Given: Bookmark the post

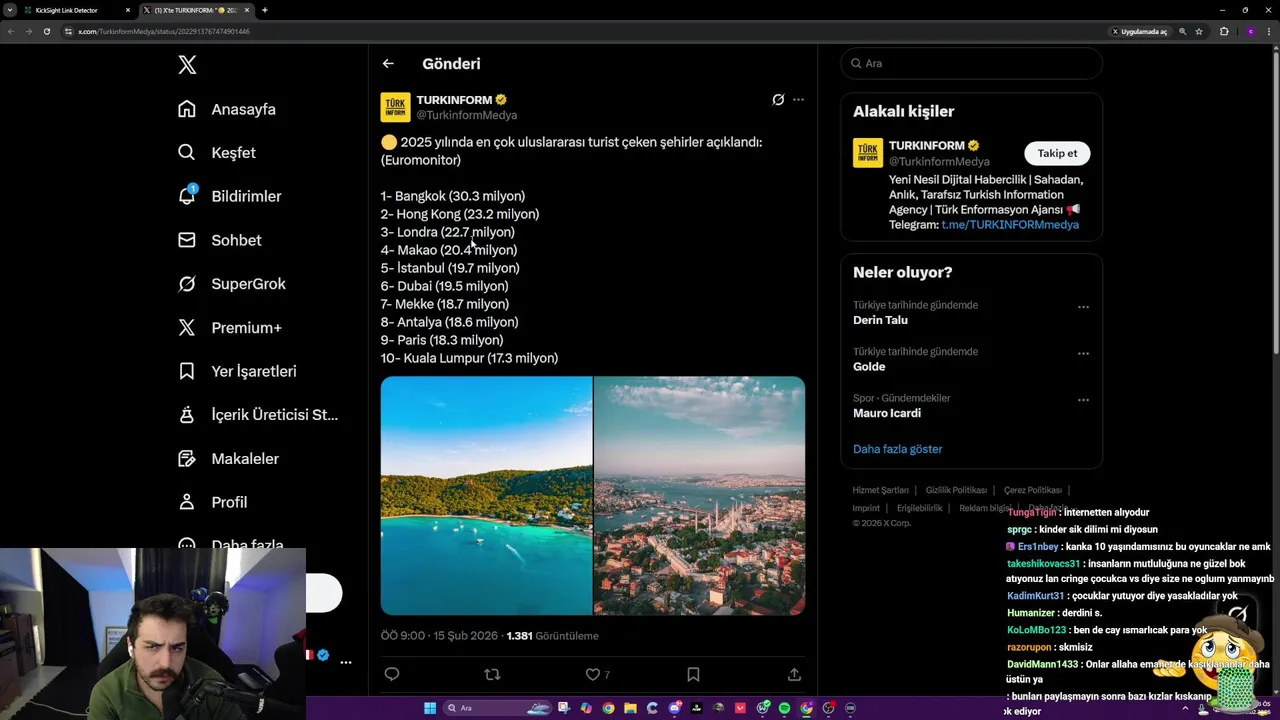Looking at the screenshot, I should (x=693, y=674).
